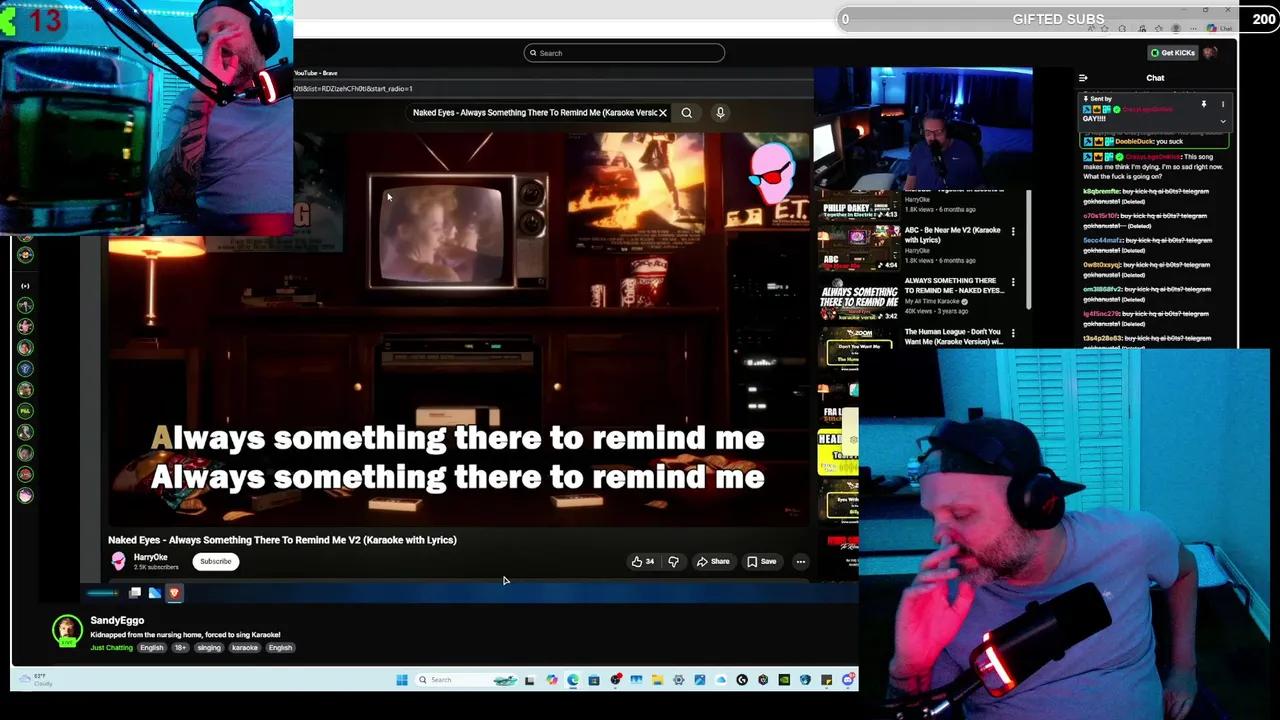Click the Brave icon in the inner taskbar

click(x=174, y=593)
